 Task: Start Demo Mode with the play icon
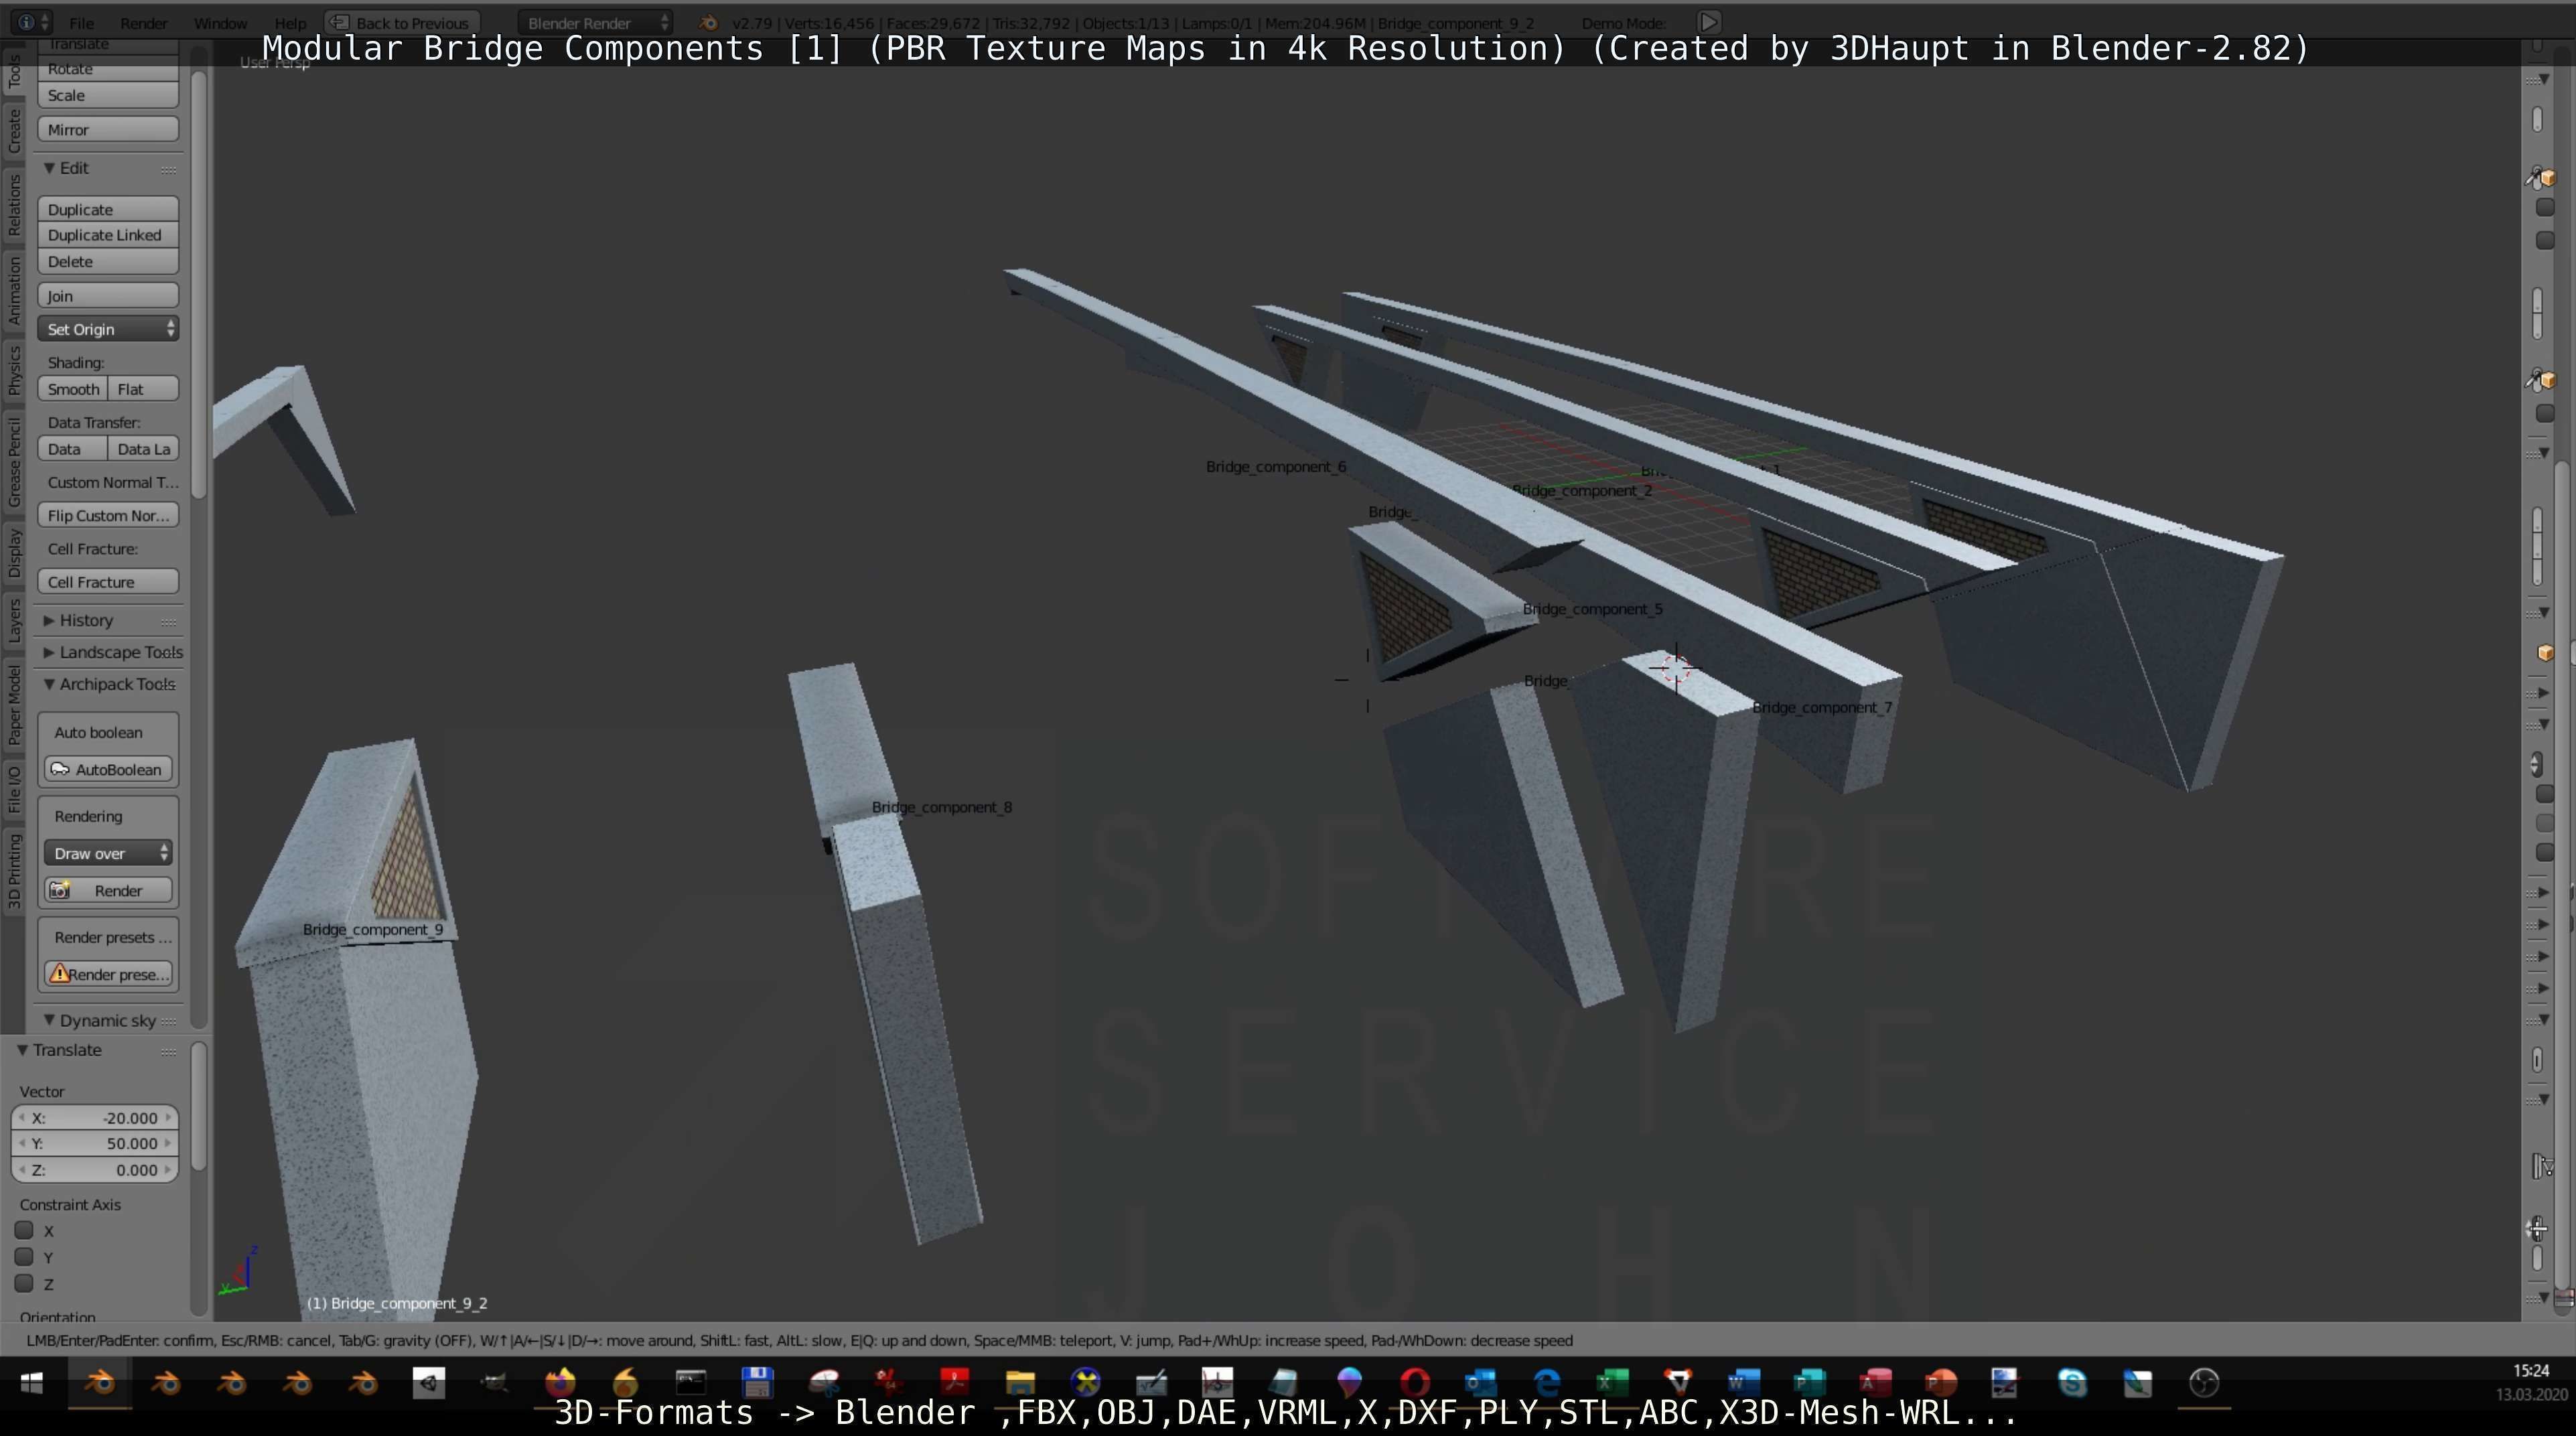click(1708, 22)
